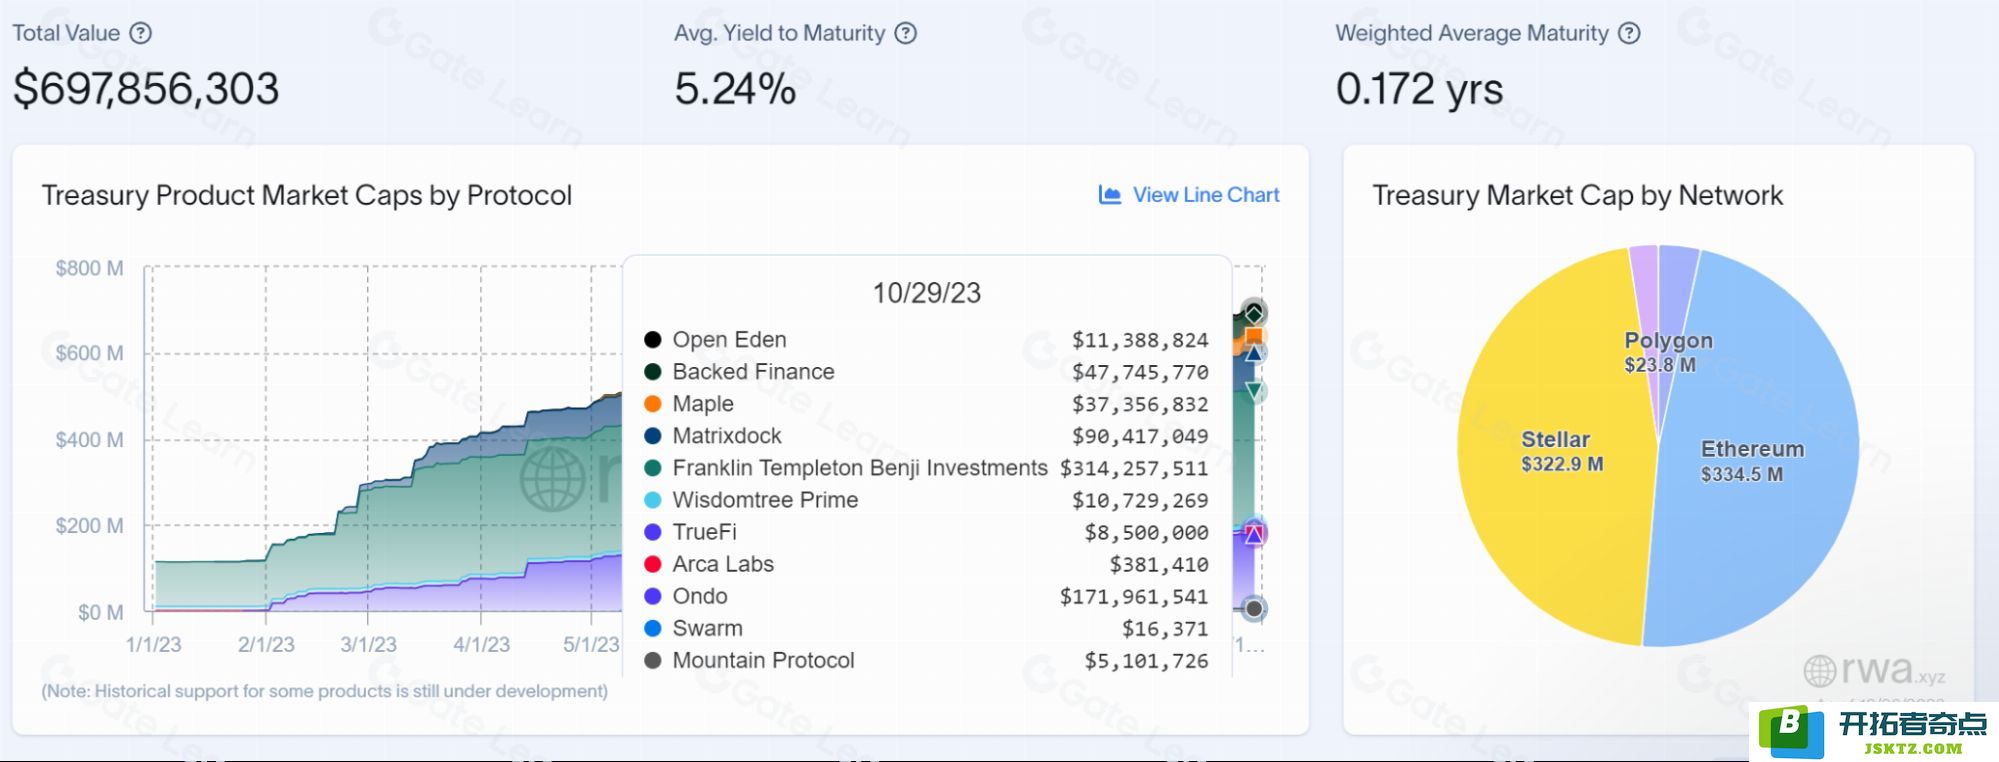Click the purple triangle marker near $200 M
Viewport: 1999px width, 762px height.
(1254, 534)
